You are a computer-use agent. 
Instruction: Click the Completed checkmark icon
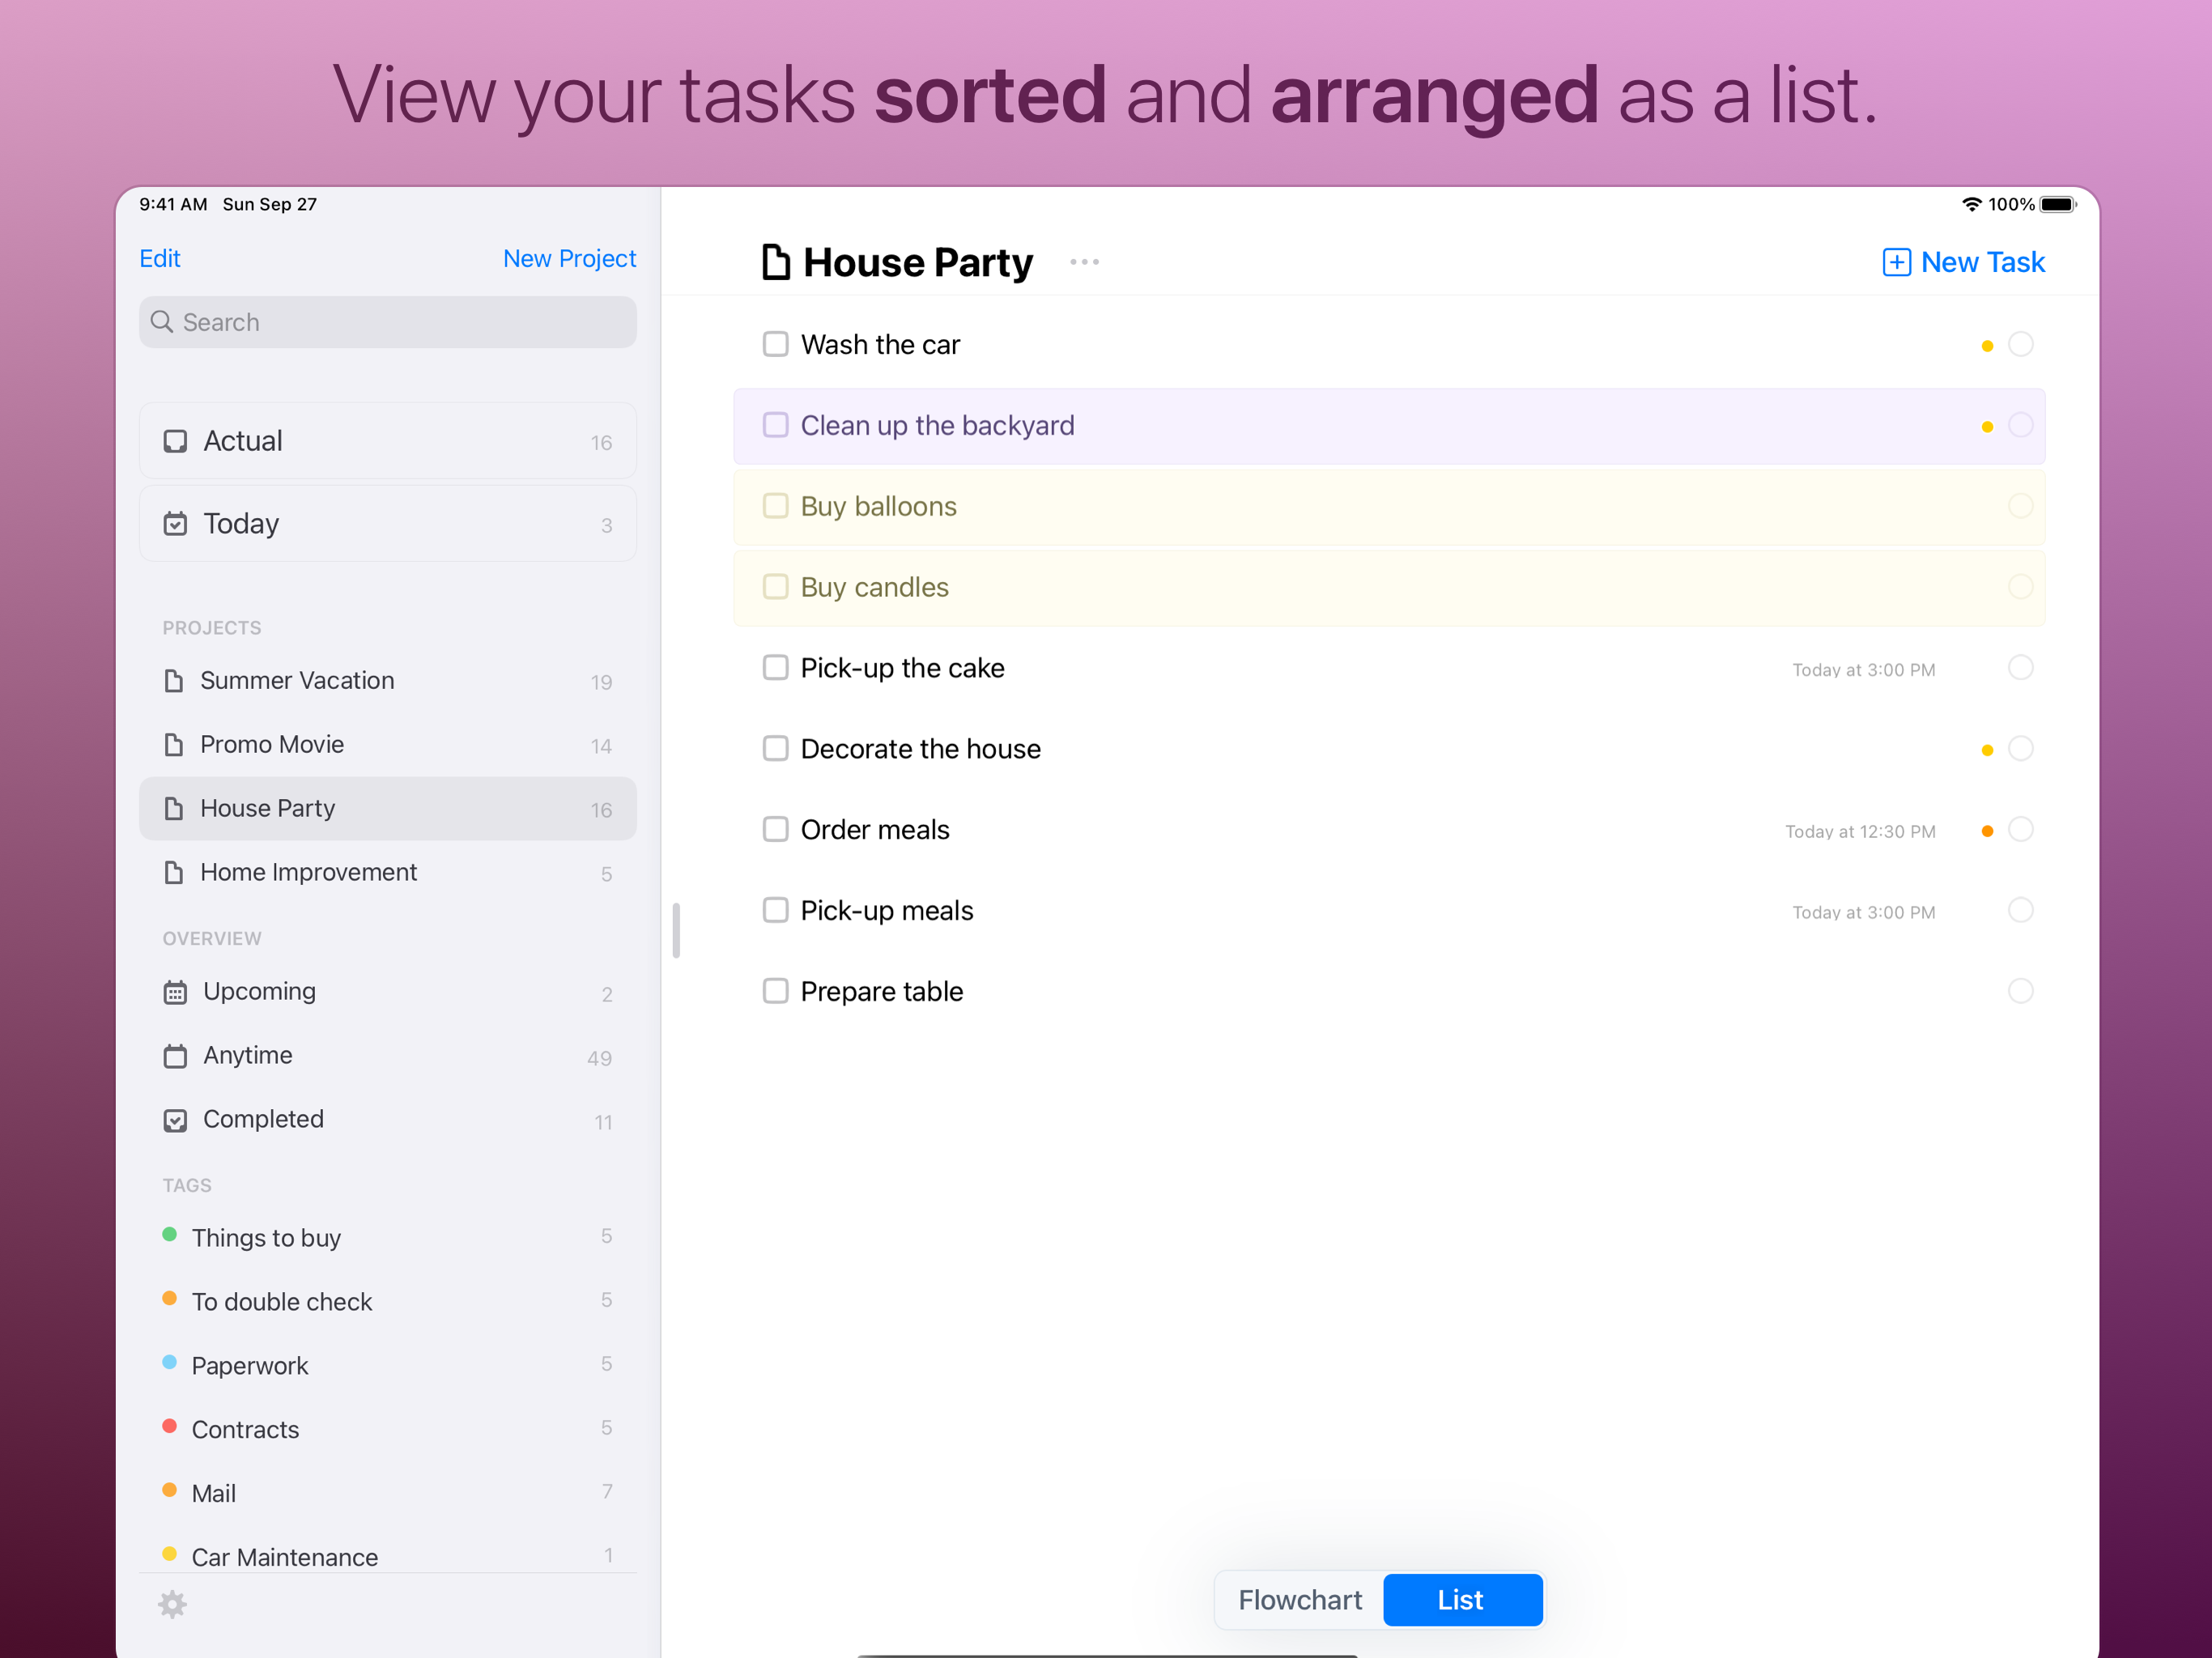175,1119
